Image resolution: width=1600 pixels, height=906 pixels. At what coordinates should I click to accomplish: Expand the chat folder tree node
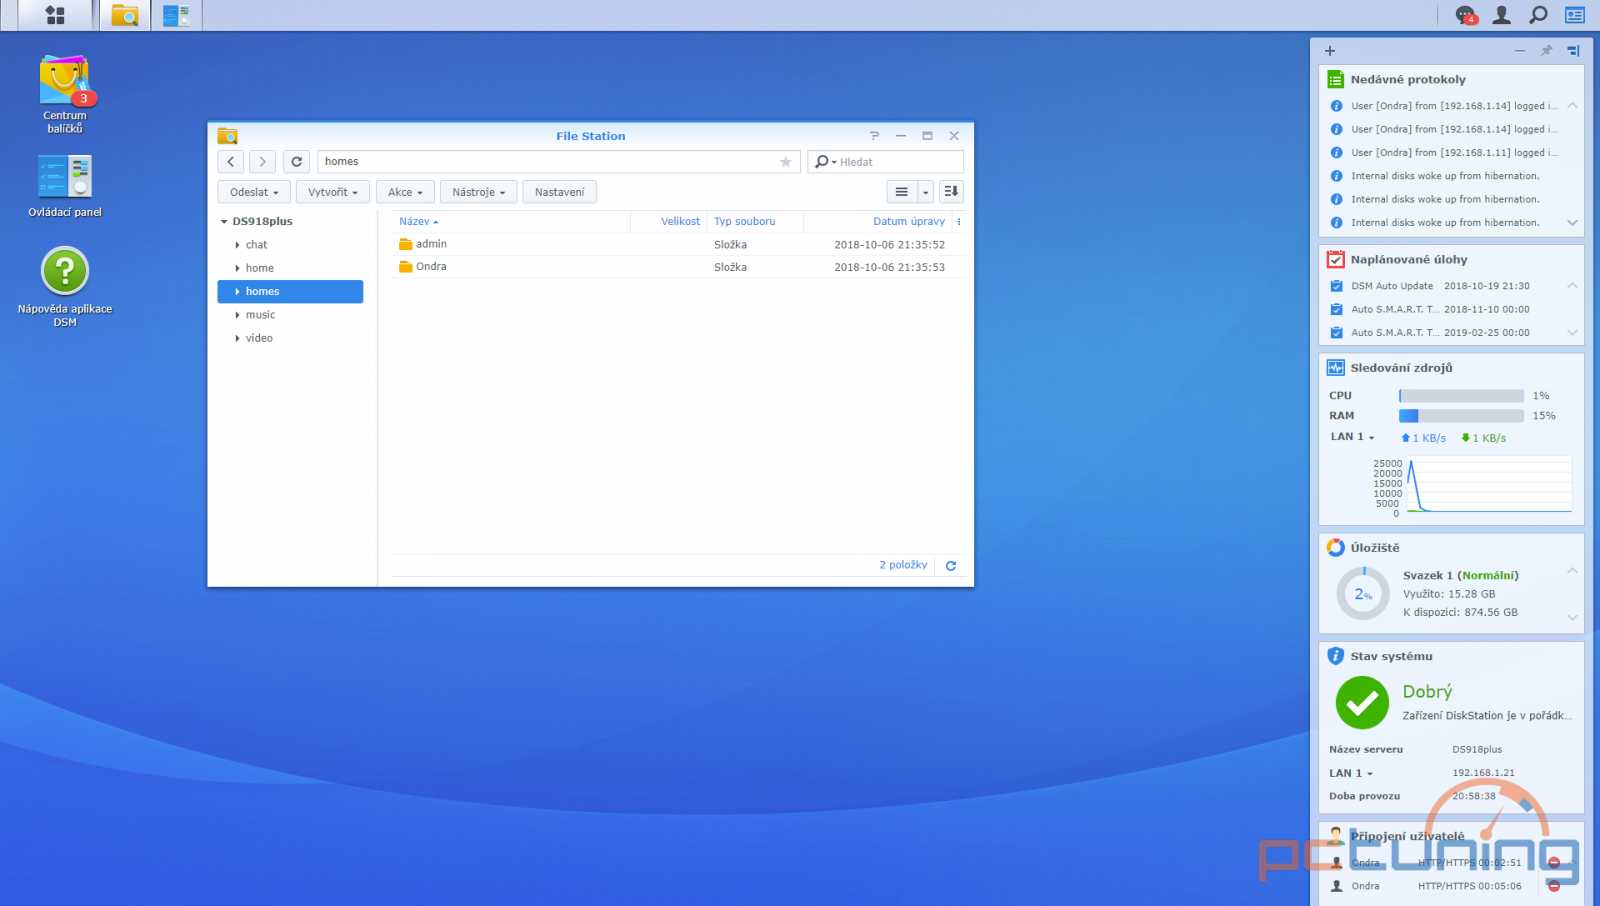pyautogui.click(x=237, y=245)
